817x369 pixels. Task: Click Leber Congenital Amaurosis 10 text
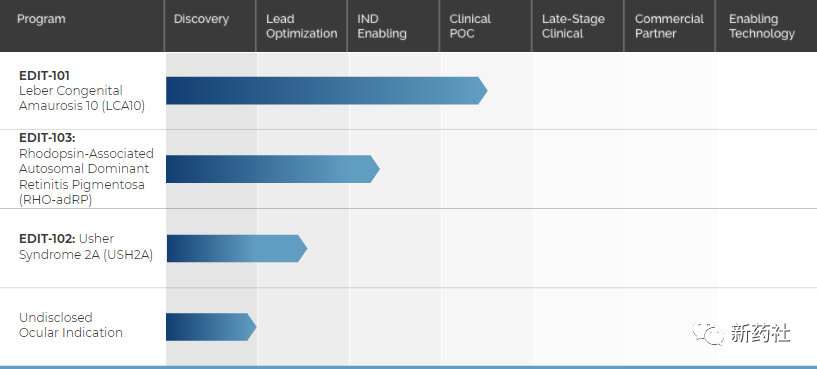click(x=82, y=98)
